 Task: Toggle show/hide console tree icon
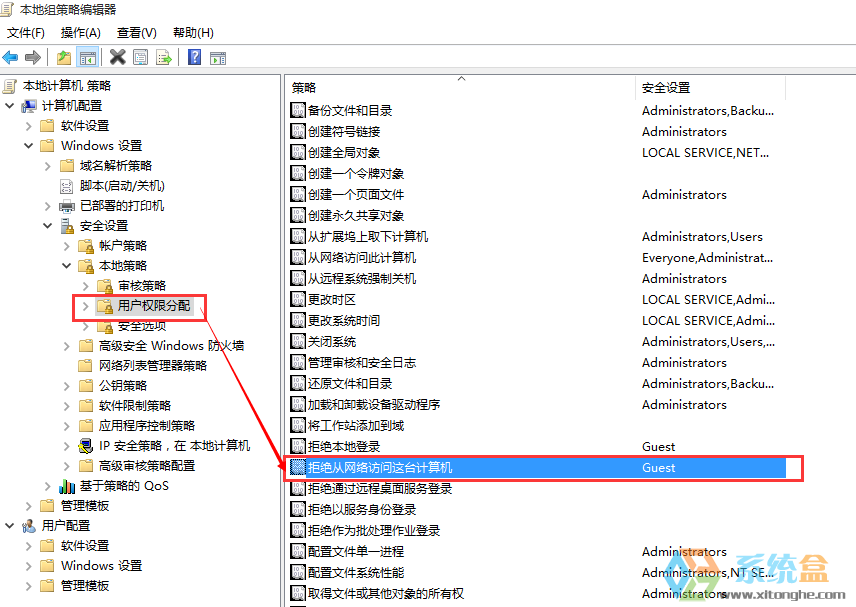[x=87, y=57]
